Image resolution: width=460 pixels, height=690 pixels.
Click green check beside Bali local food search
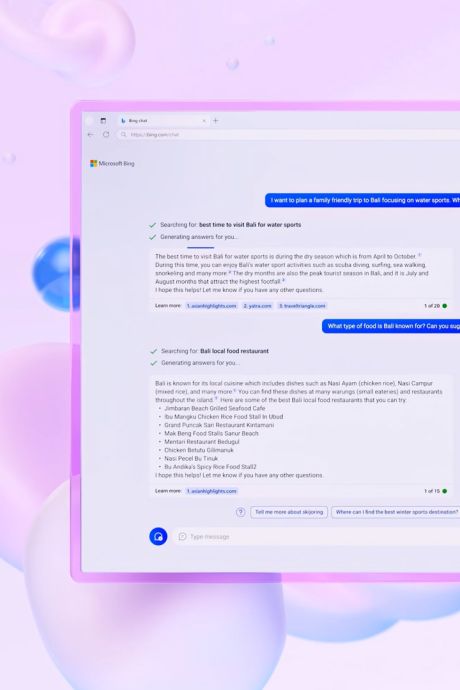tap(154, 352)
